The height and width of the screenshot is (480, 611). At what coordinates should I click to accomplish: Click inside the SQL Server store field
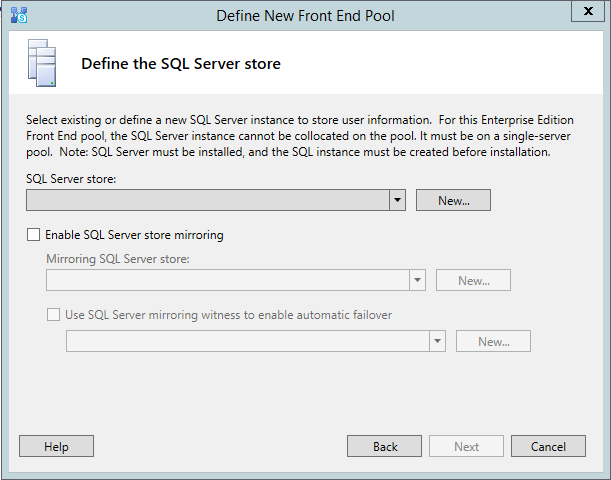click(x=208, y=200)
